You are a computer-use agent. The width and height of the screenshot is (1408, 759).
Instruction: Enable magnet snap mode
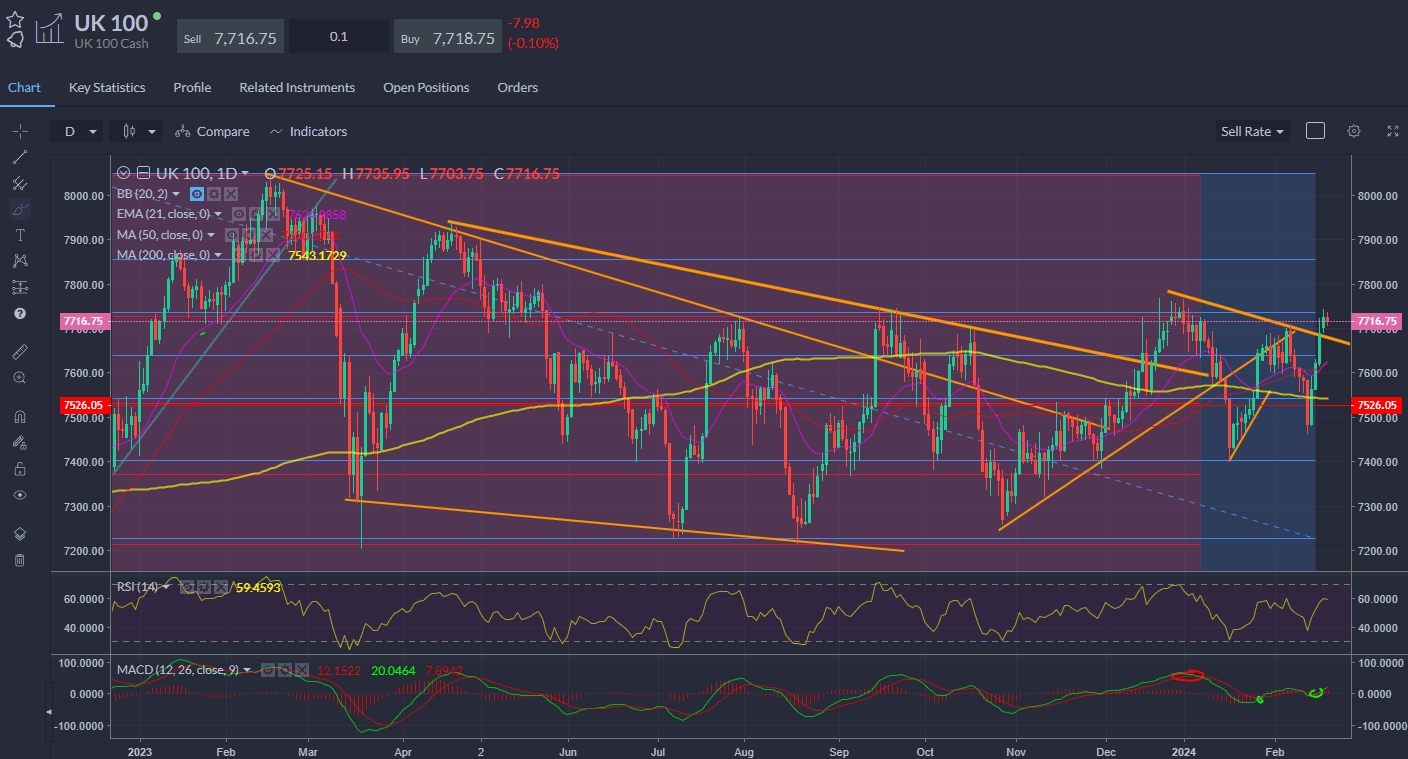point(20,417)
